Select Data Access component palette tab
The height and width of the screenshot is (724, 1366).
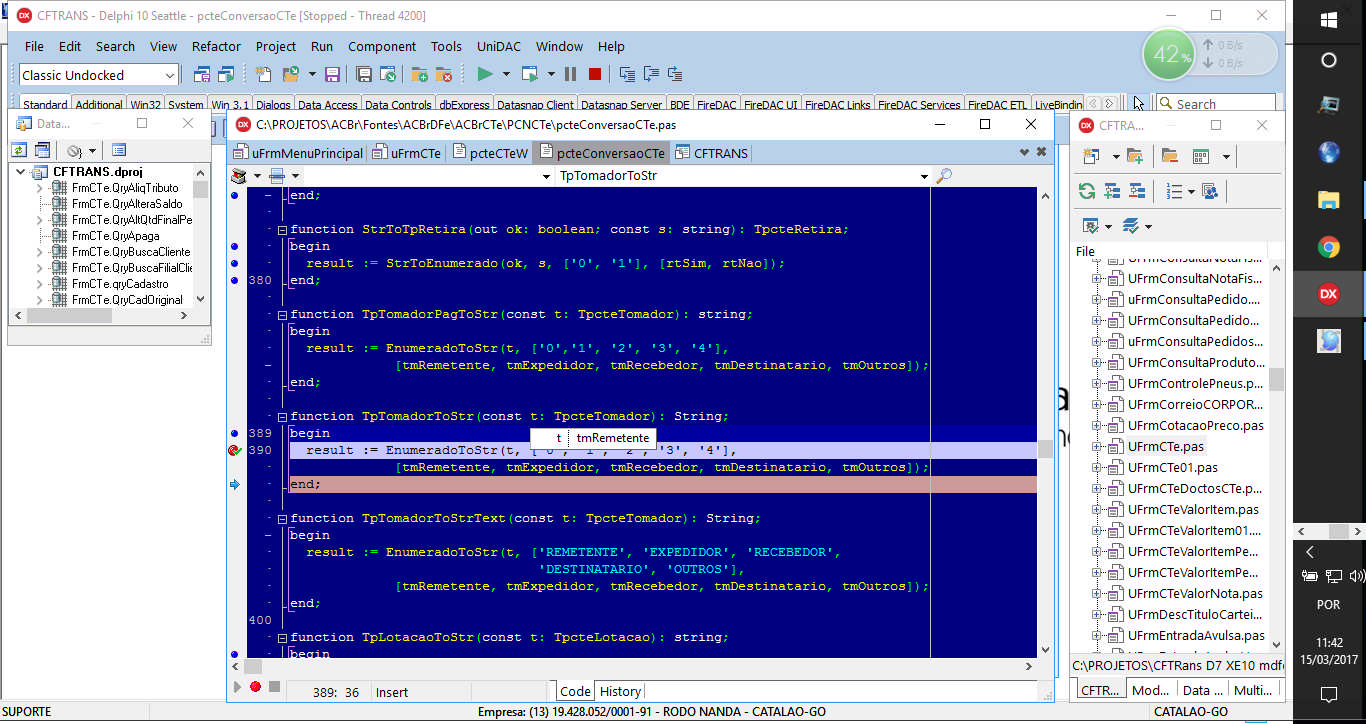327,104
